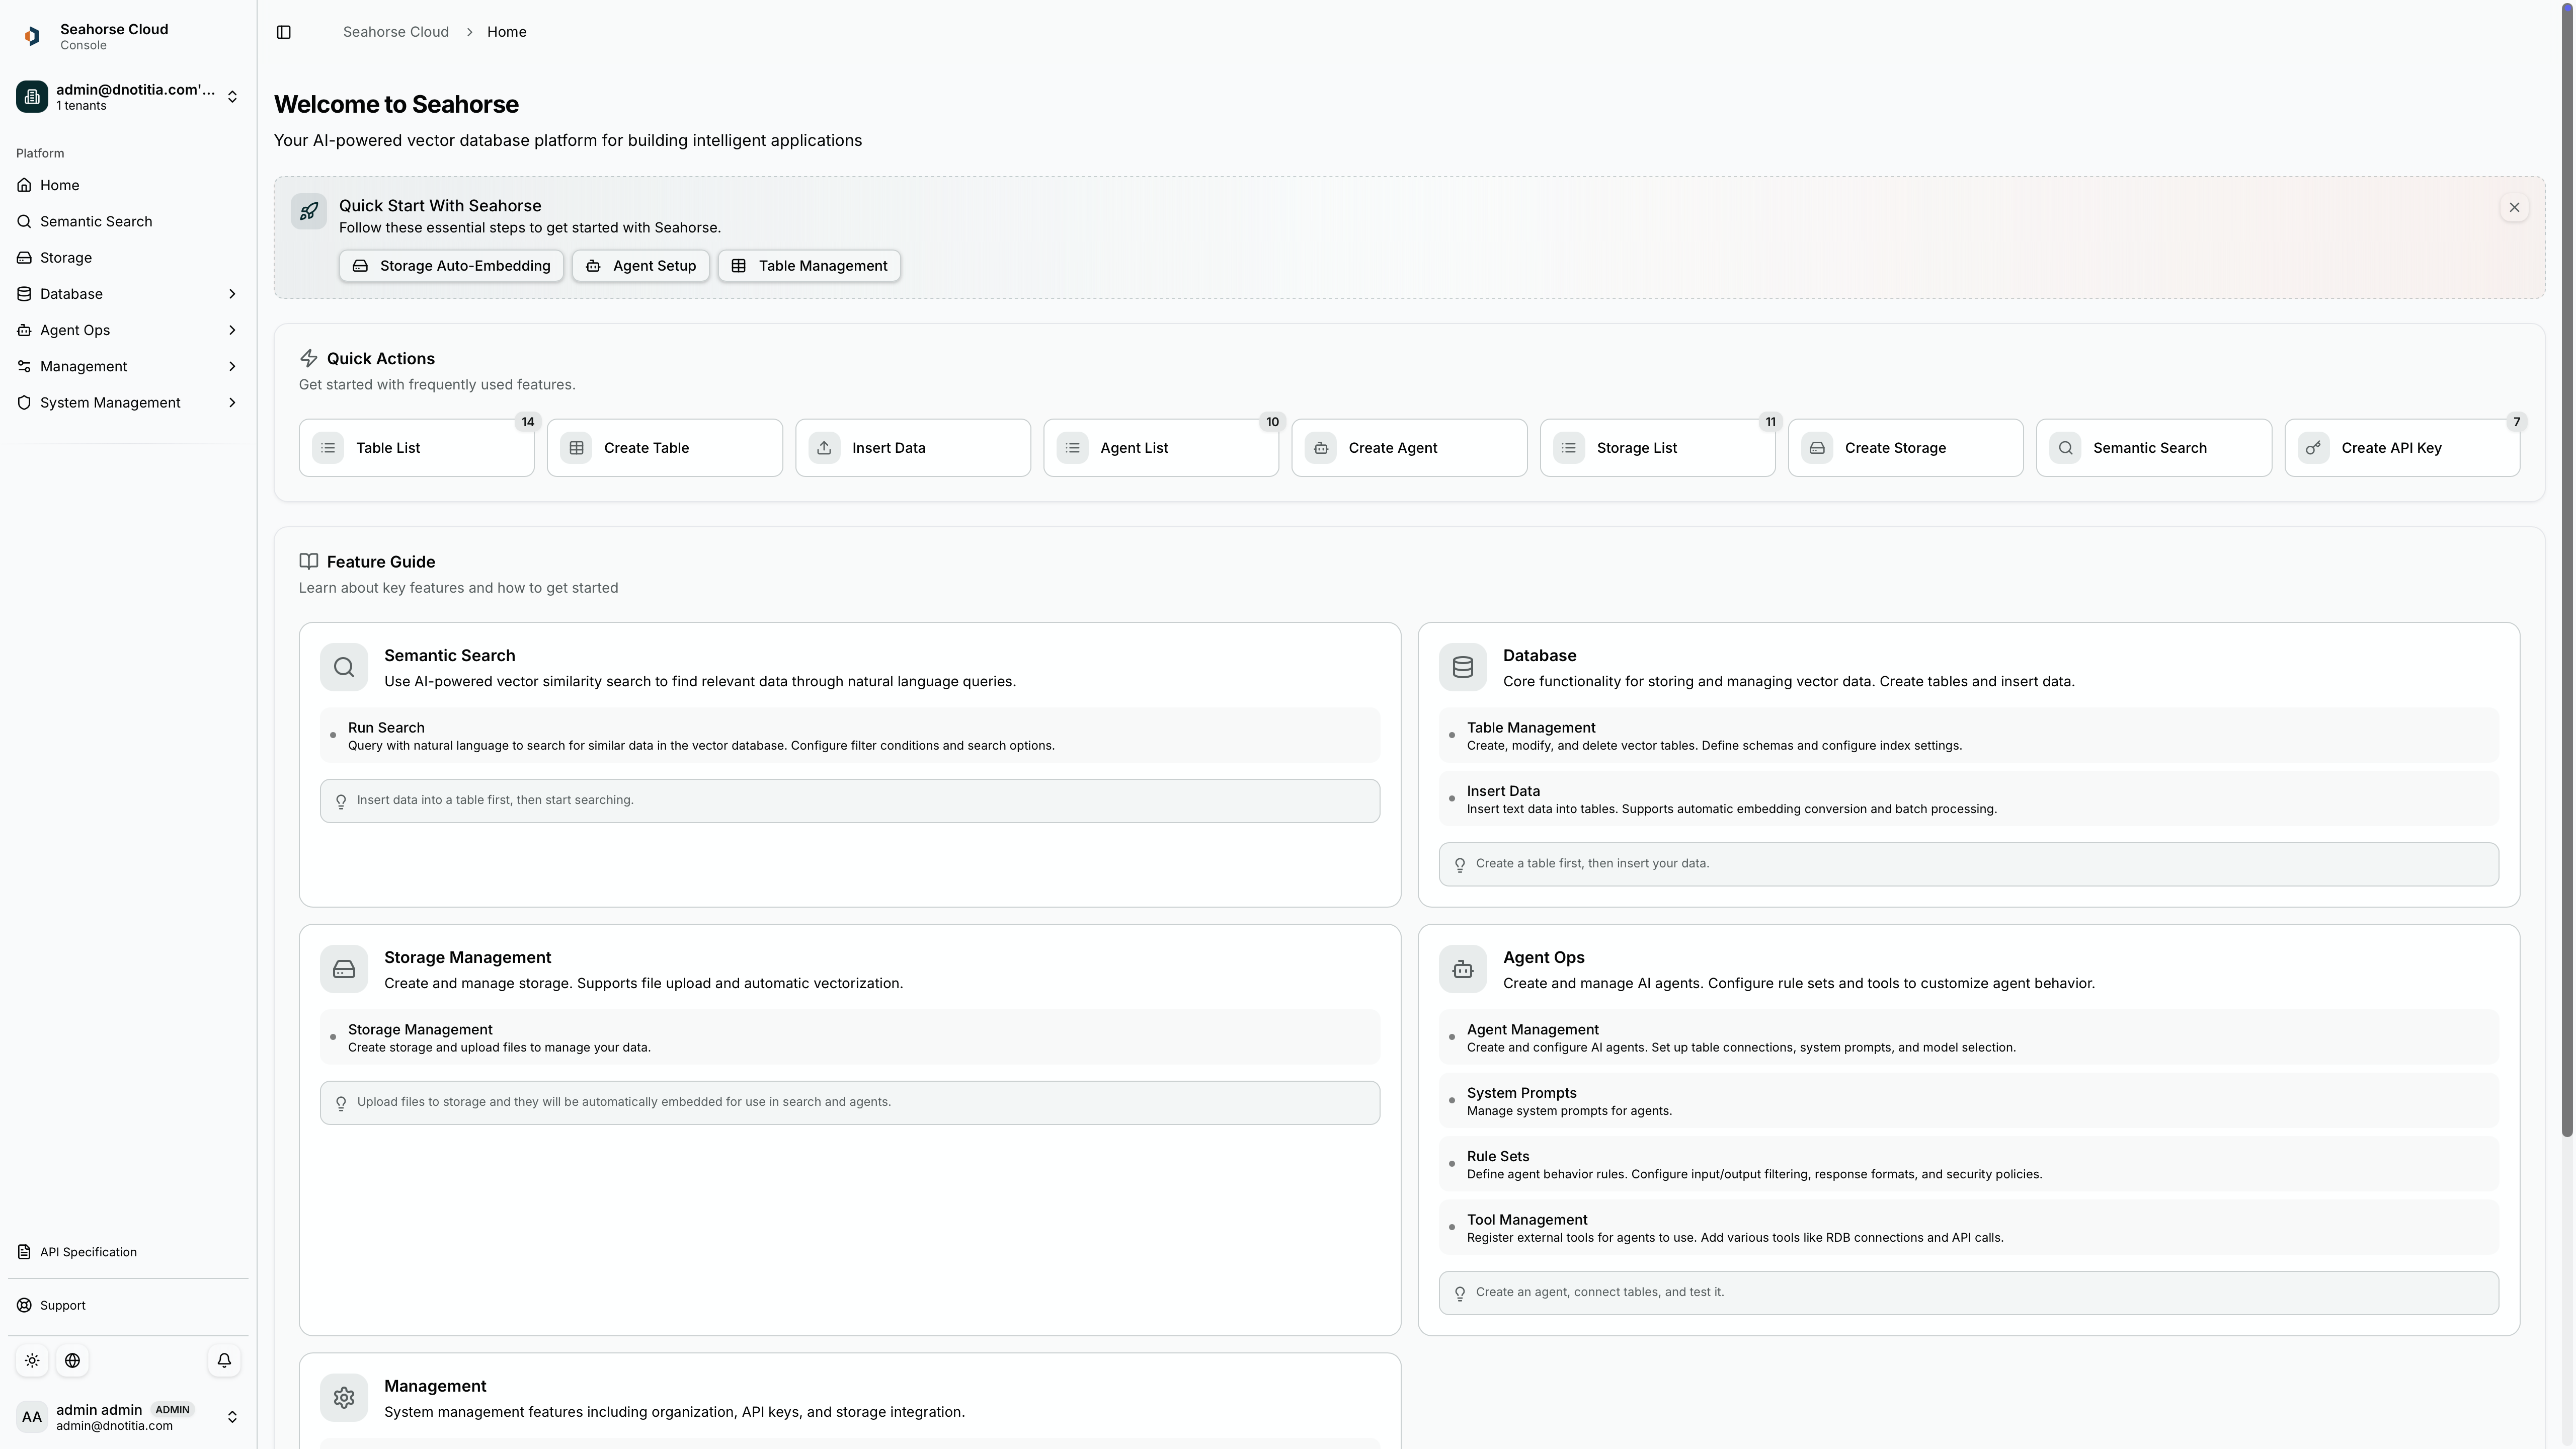Click Create API Key quick action

(x=2401, y=448)
